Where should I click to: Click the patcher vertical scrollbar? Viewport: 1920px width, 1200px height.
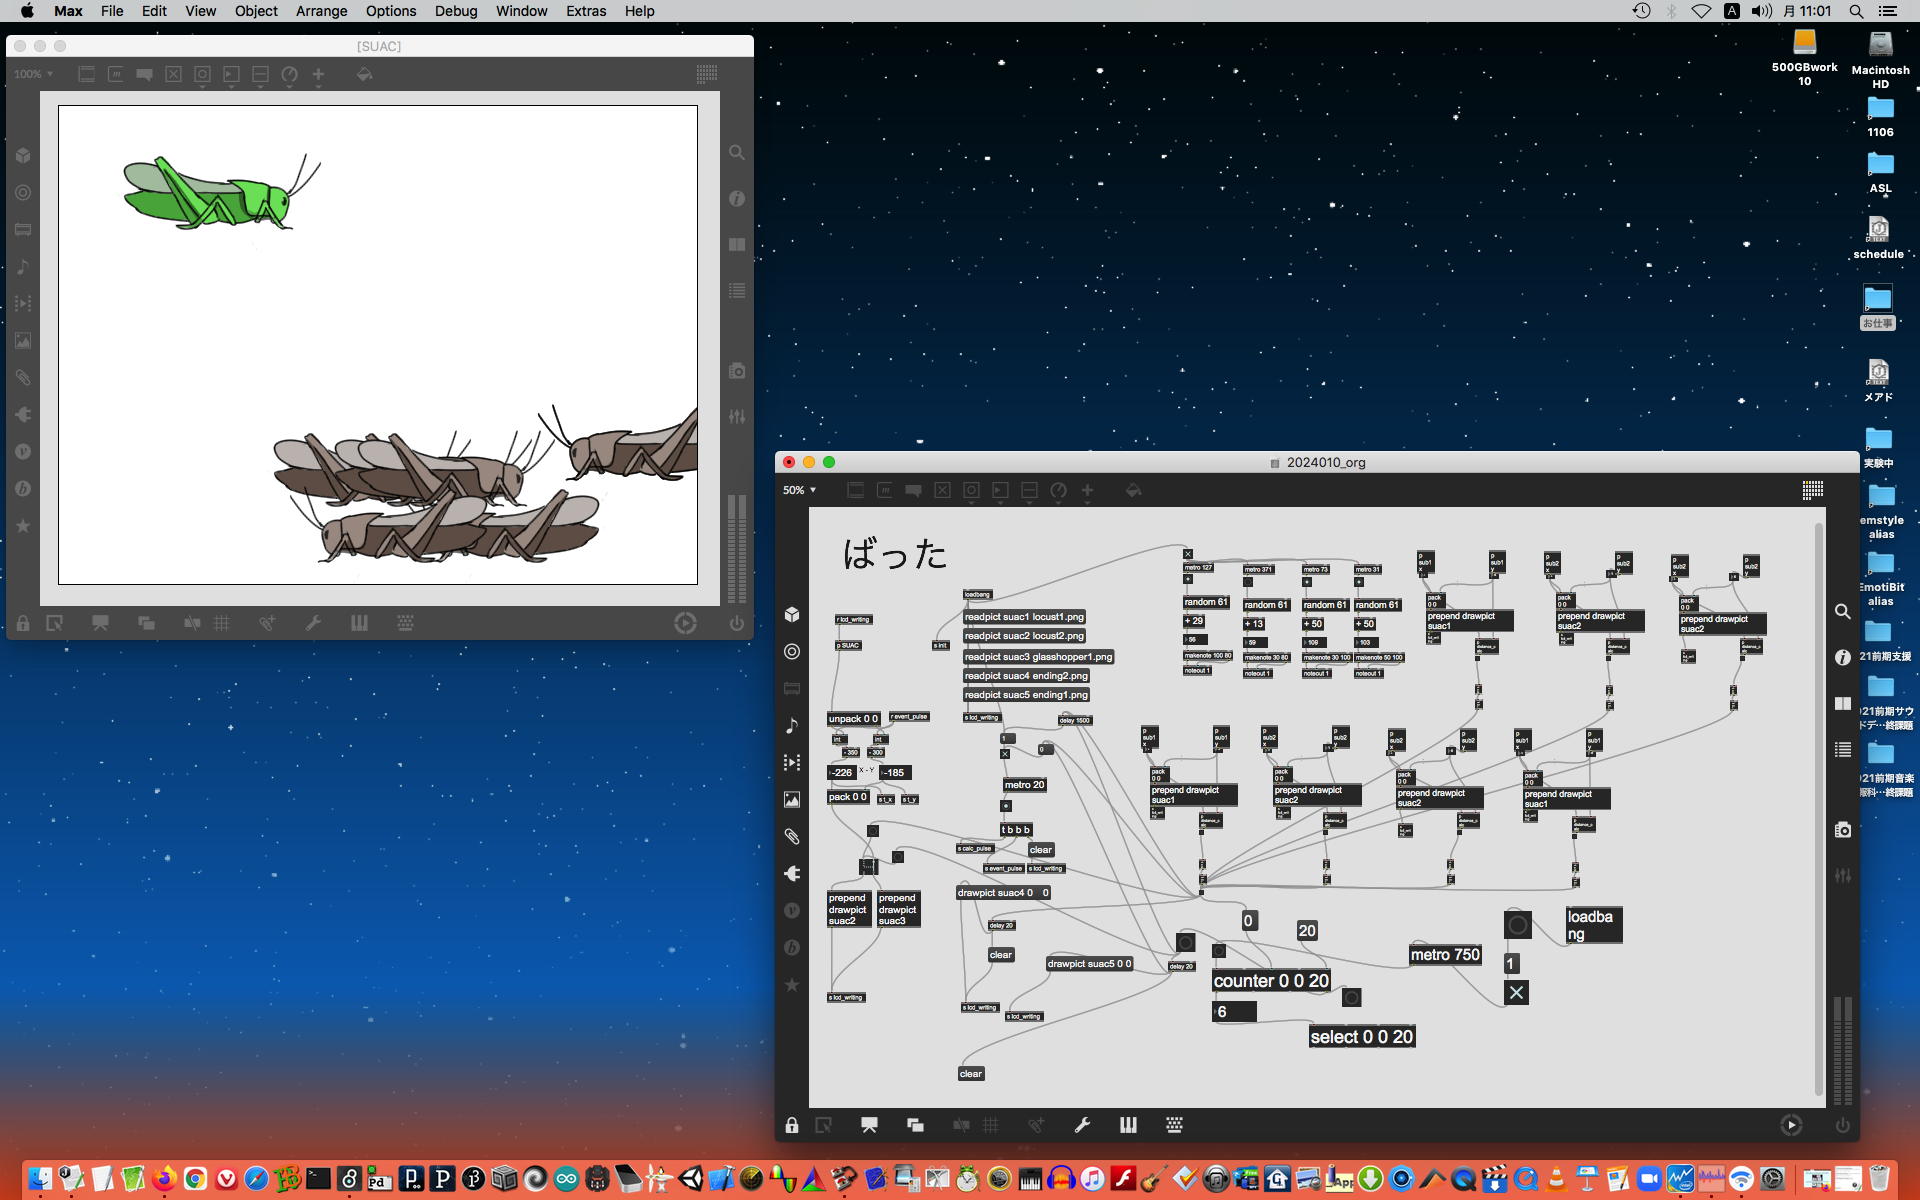[x=1819, y=800]
